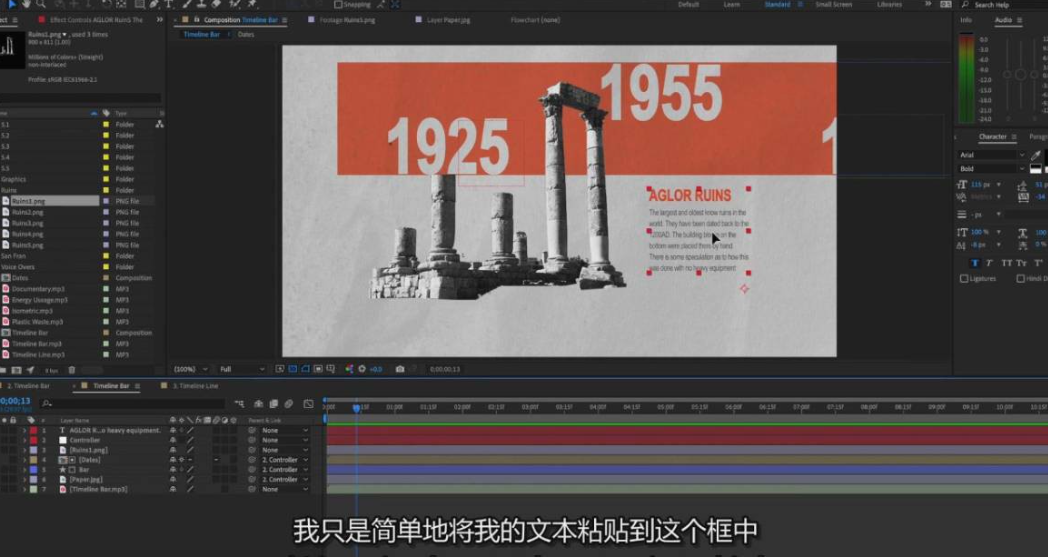Open the Arial font family dropdown

991,155
